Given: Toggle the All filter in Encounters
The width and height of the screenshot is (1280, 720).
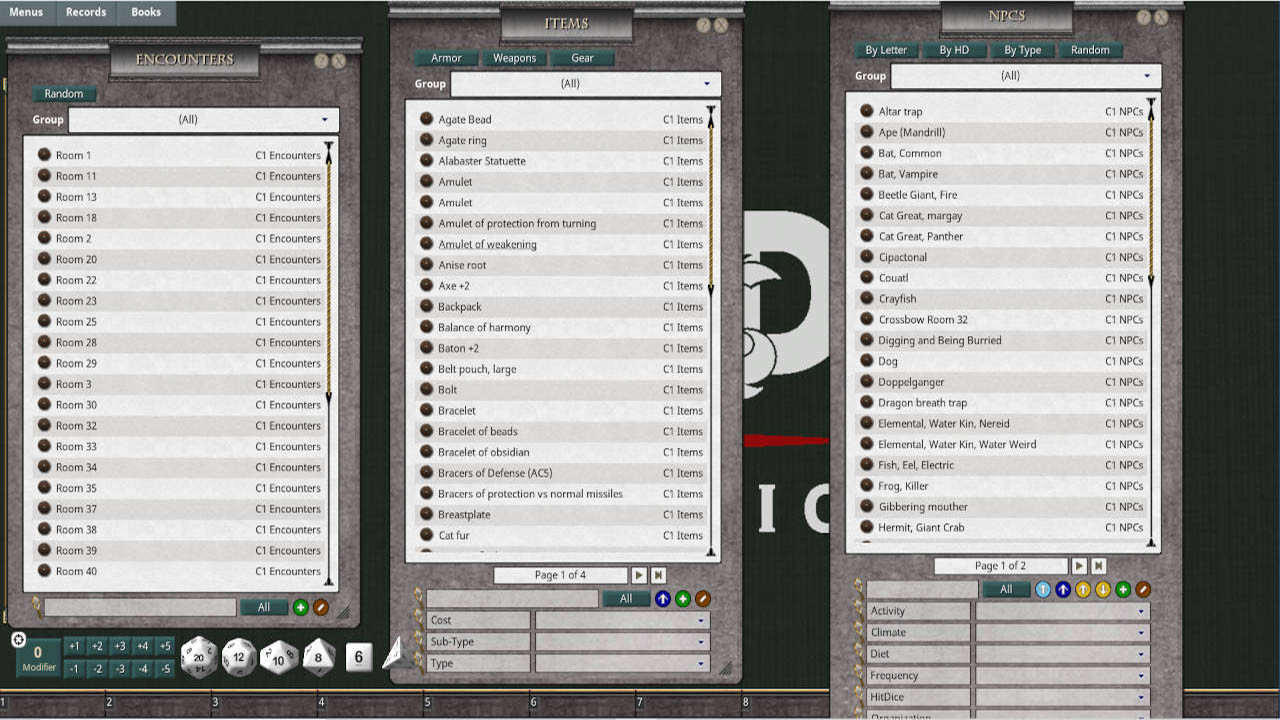Looking at the screenshot, I should click(264, 607).
